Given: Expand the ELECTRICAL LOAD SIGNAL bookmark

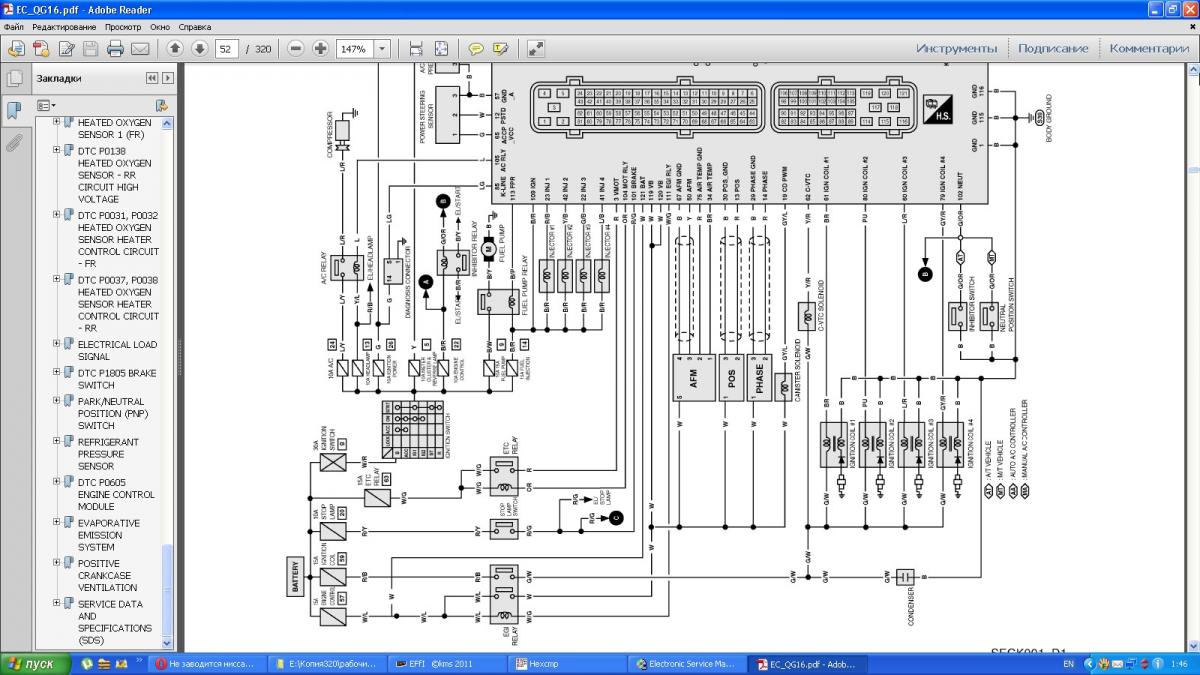Looking at the screenshot, I should coord(57,344).
